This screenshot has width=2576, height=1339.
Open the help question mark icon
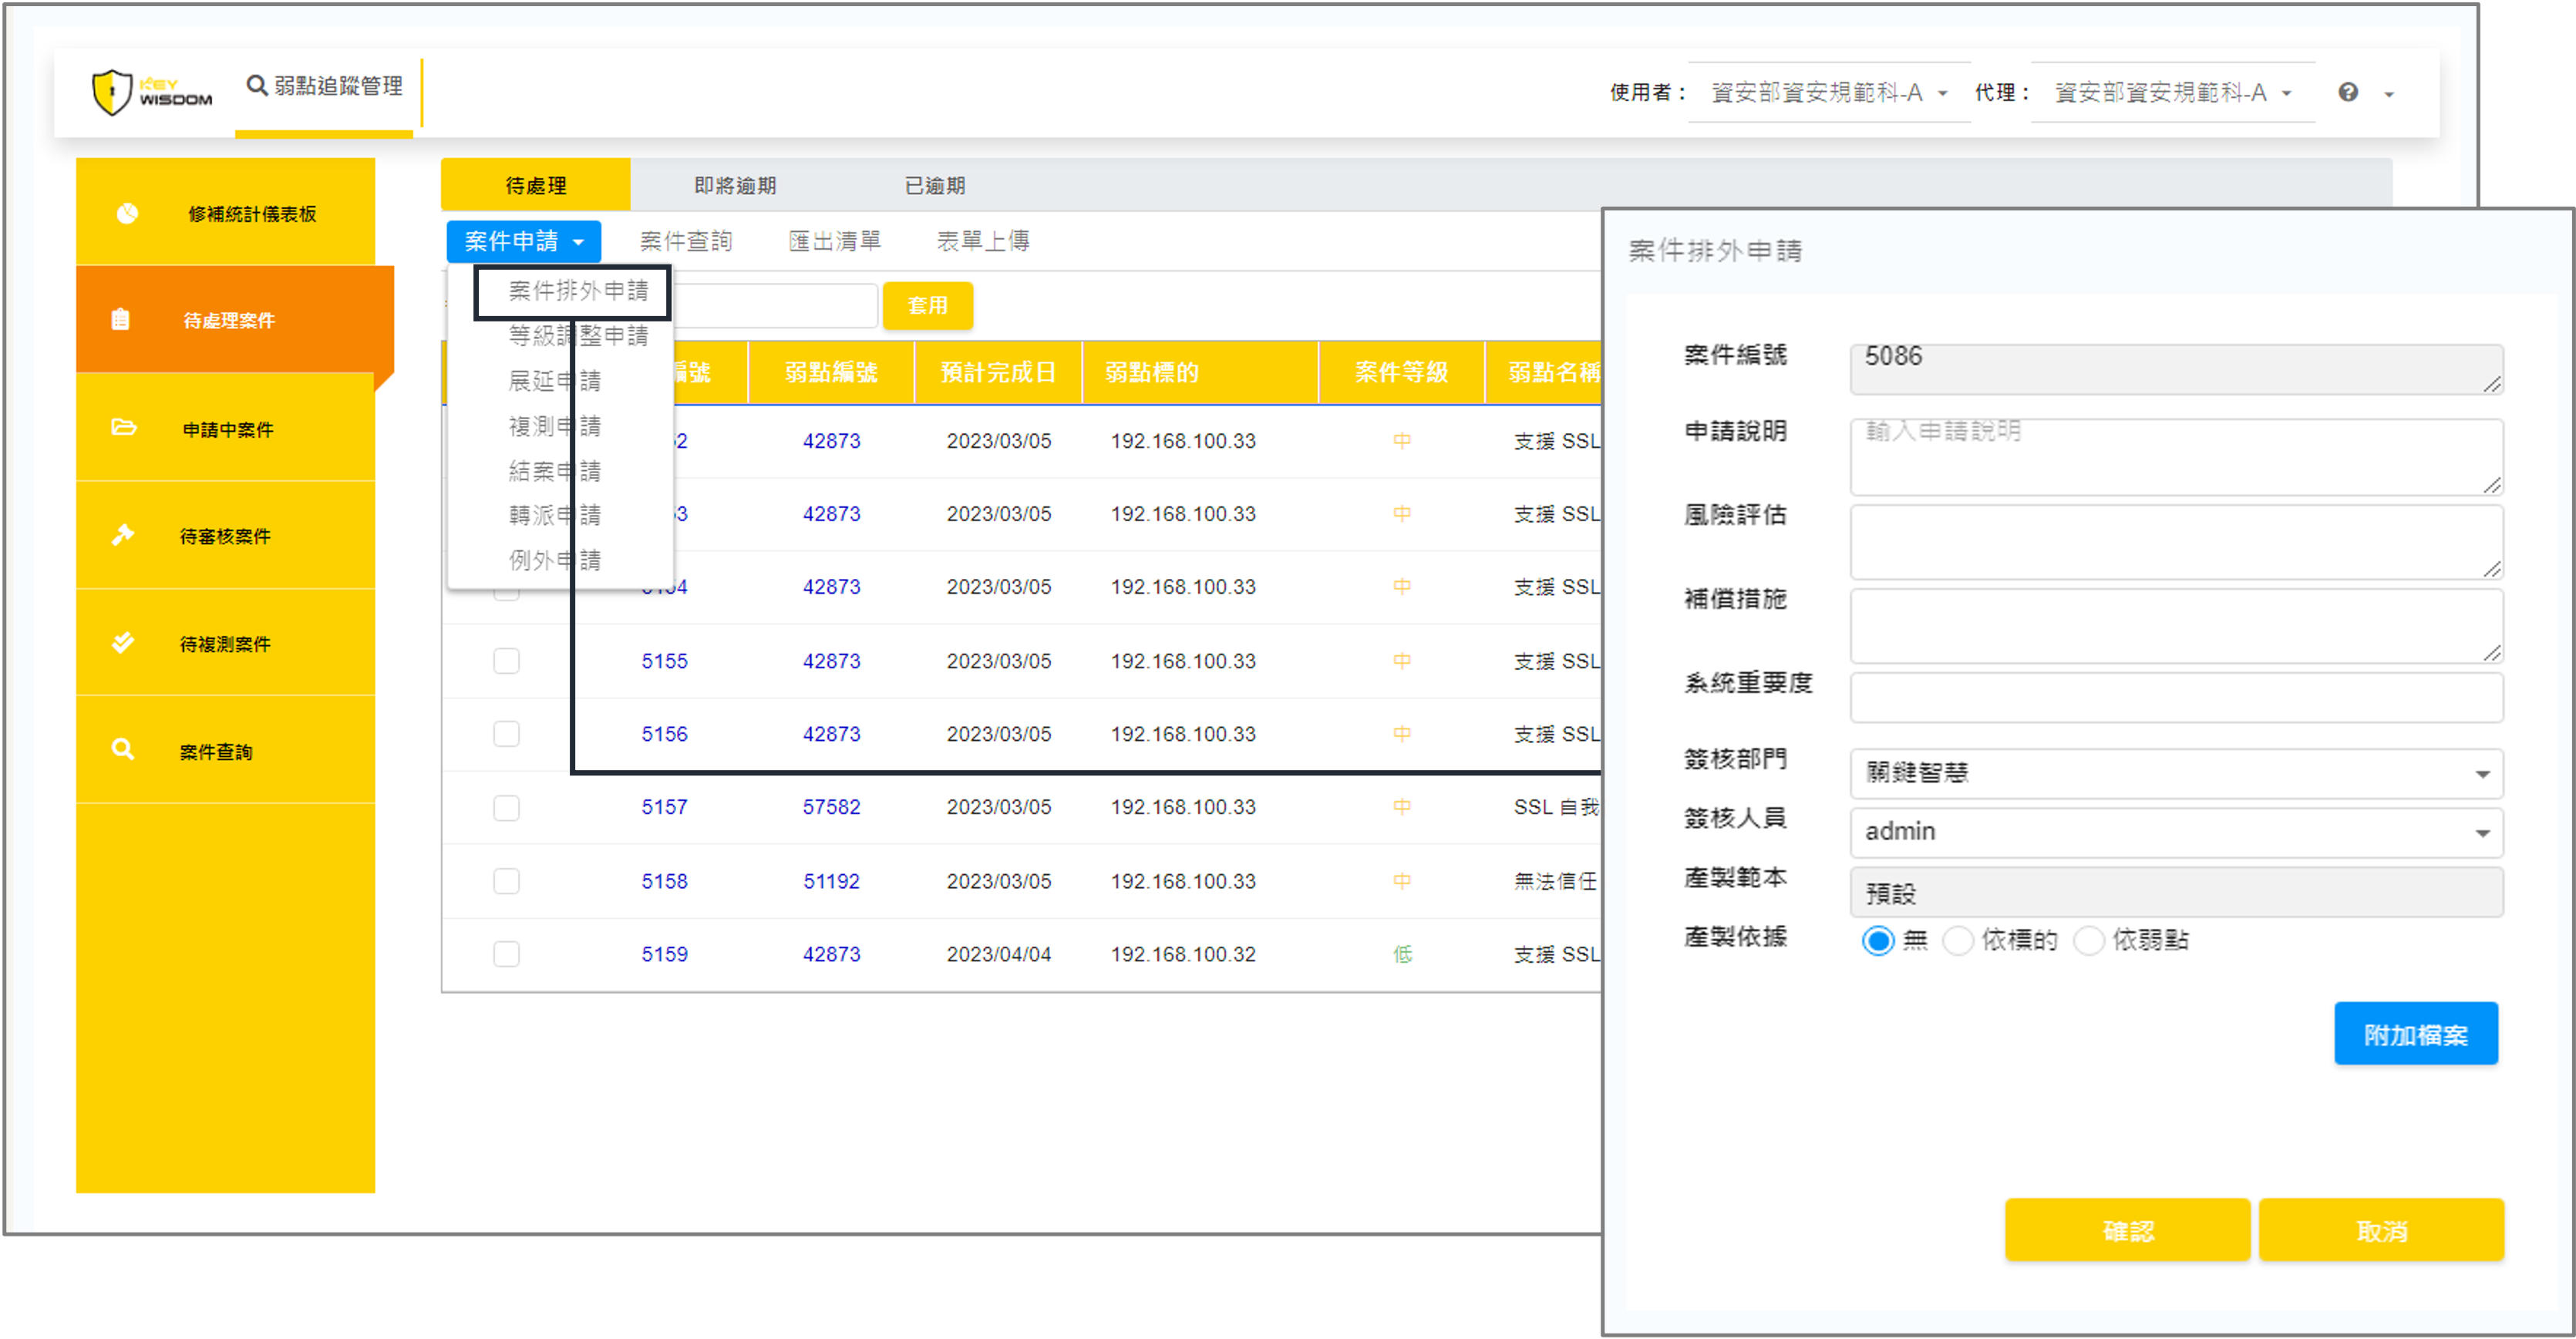click(2347, 93)
